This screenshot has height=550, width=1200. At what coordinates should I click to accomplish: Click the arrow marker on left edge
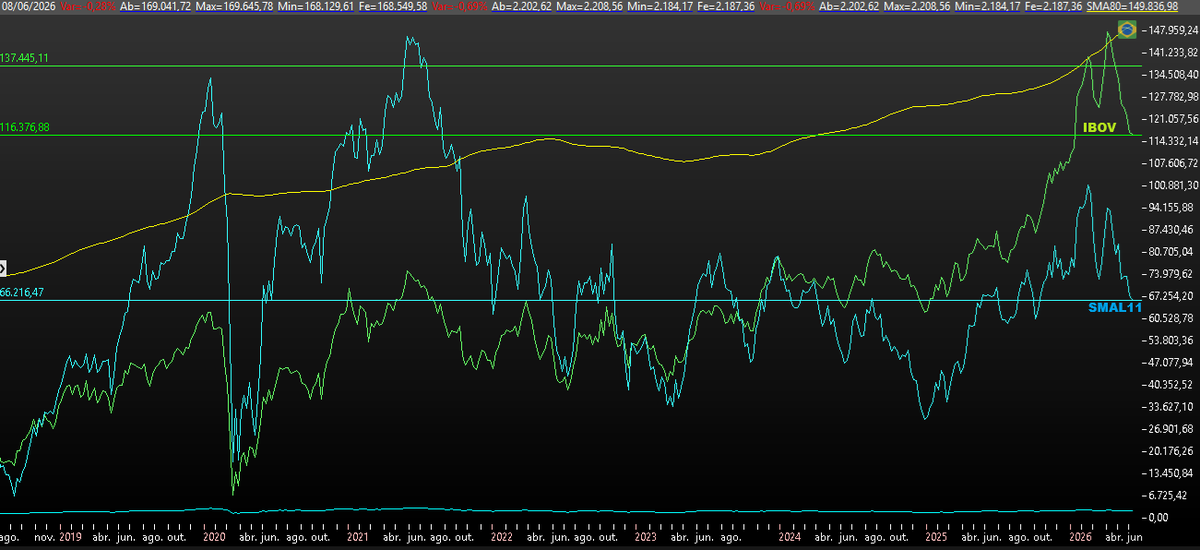pyautogui.click(x=2, y=268)
